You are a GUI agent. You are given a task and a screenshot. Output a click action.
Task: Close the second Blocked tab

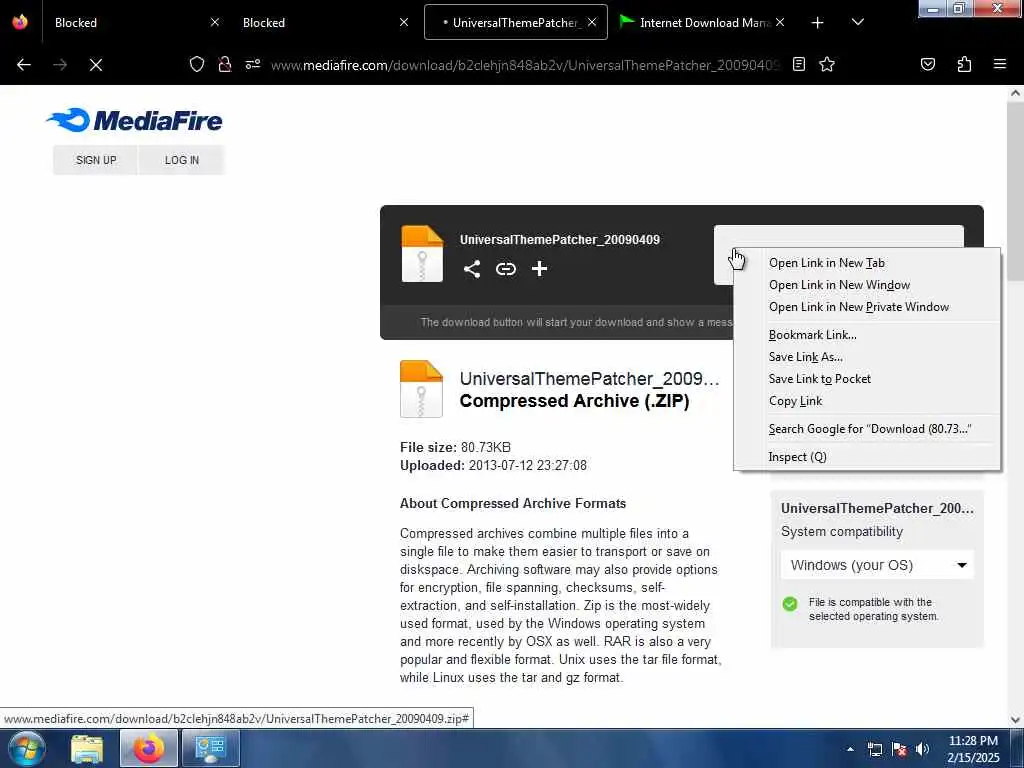tap(404, 22)
